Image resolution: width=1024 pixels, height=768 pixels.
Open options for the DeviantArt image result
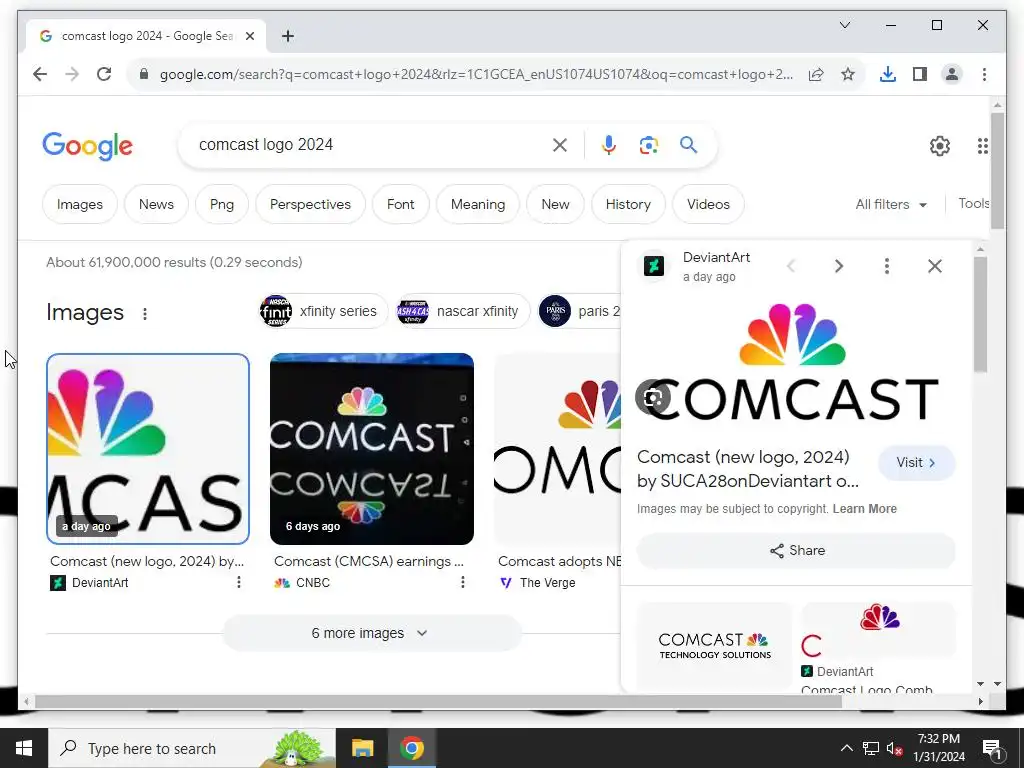click(x=239, y=582)
